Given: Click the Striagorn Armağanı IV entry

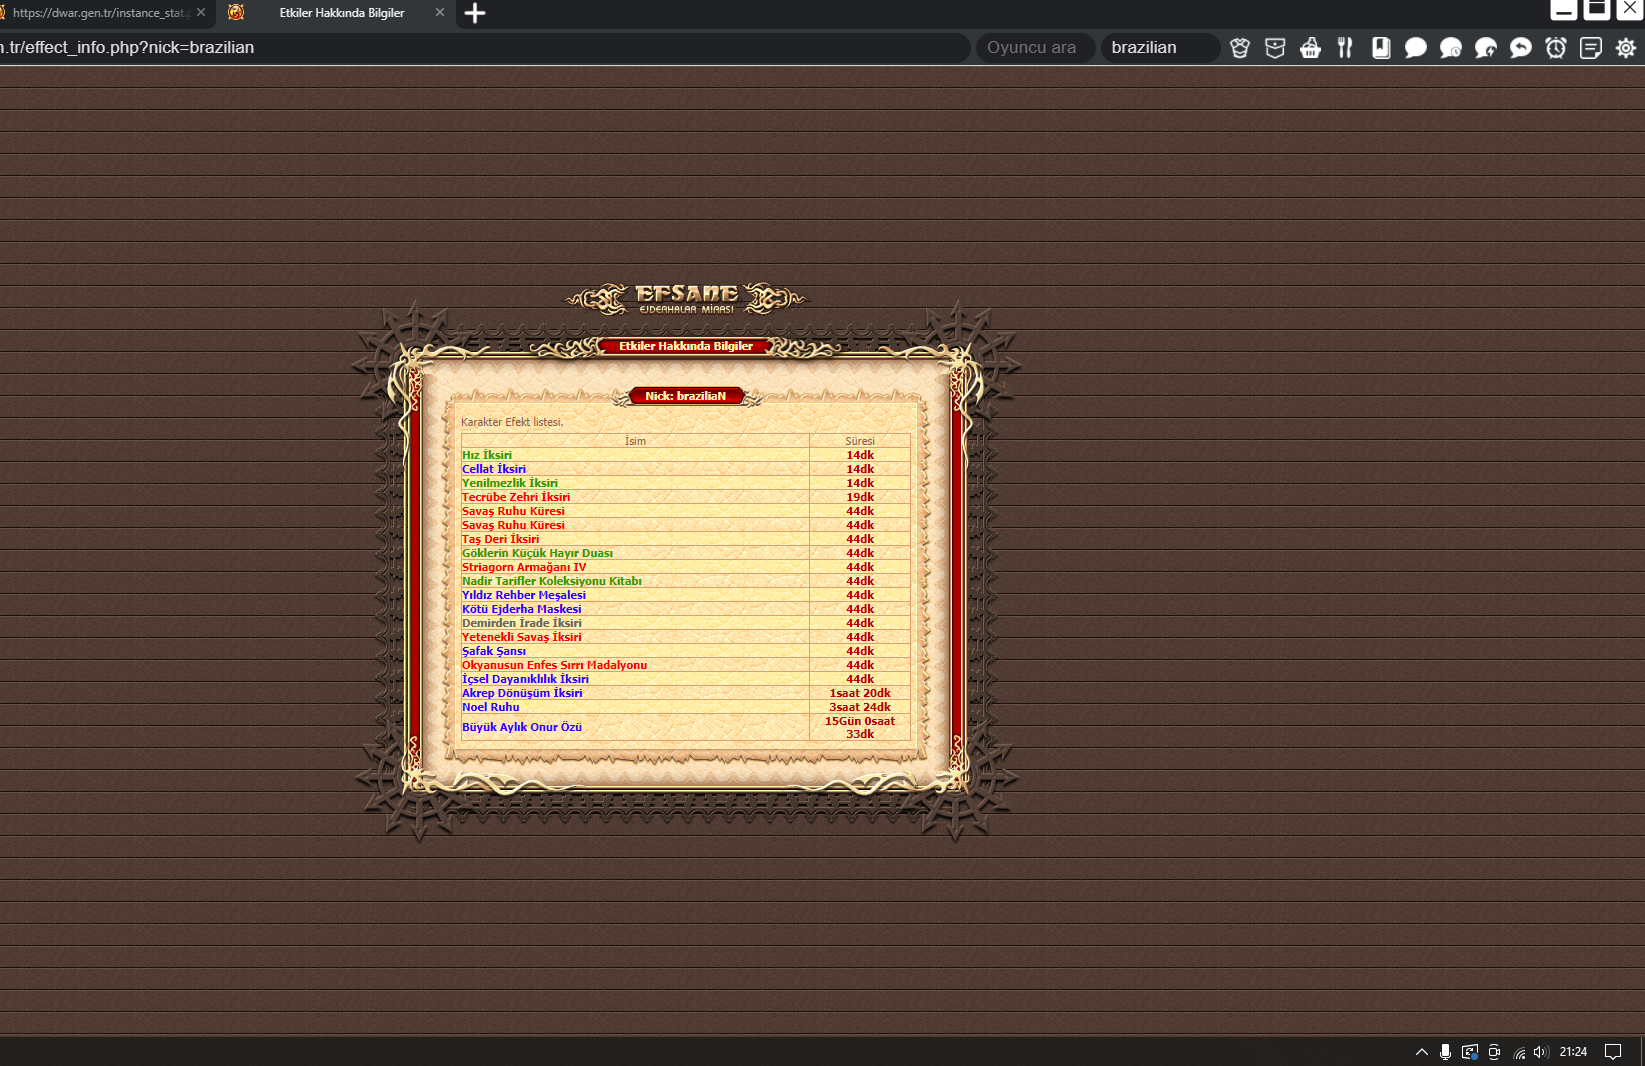Looking at the screenshot, I should 524,567.
